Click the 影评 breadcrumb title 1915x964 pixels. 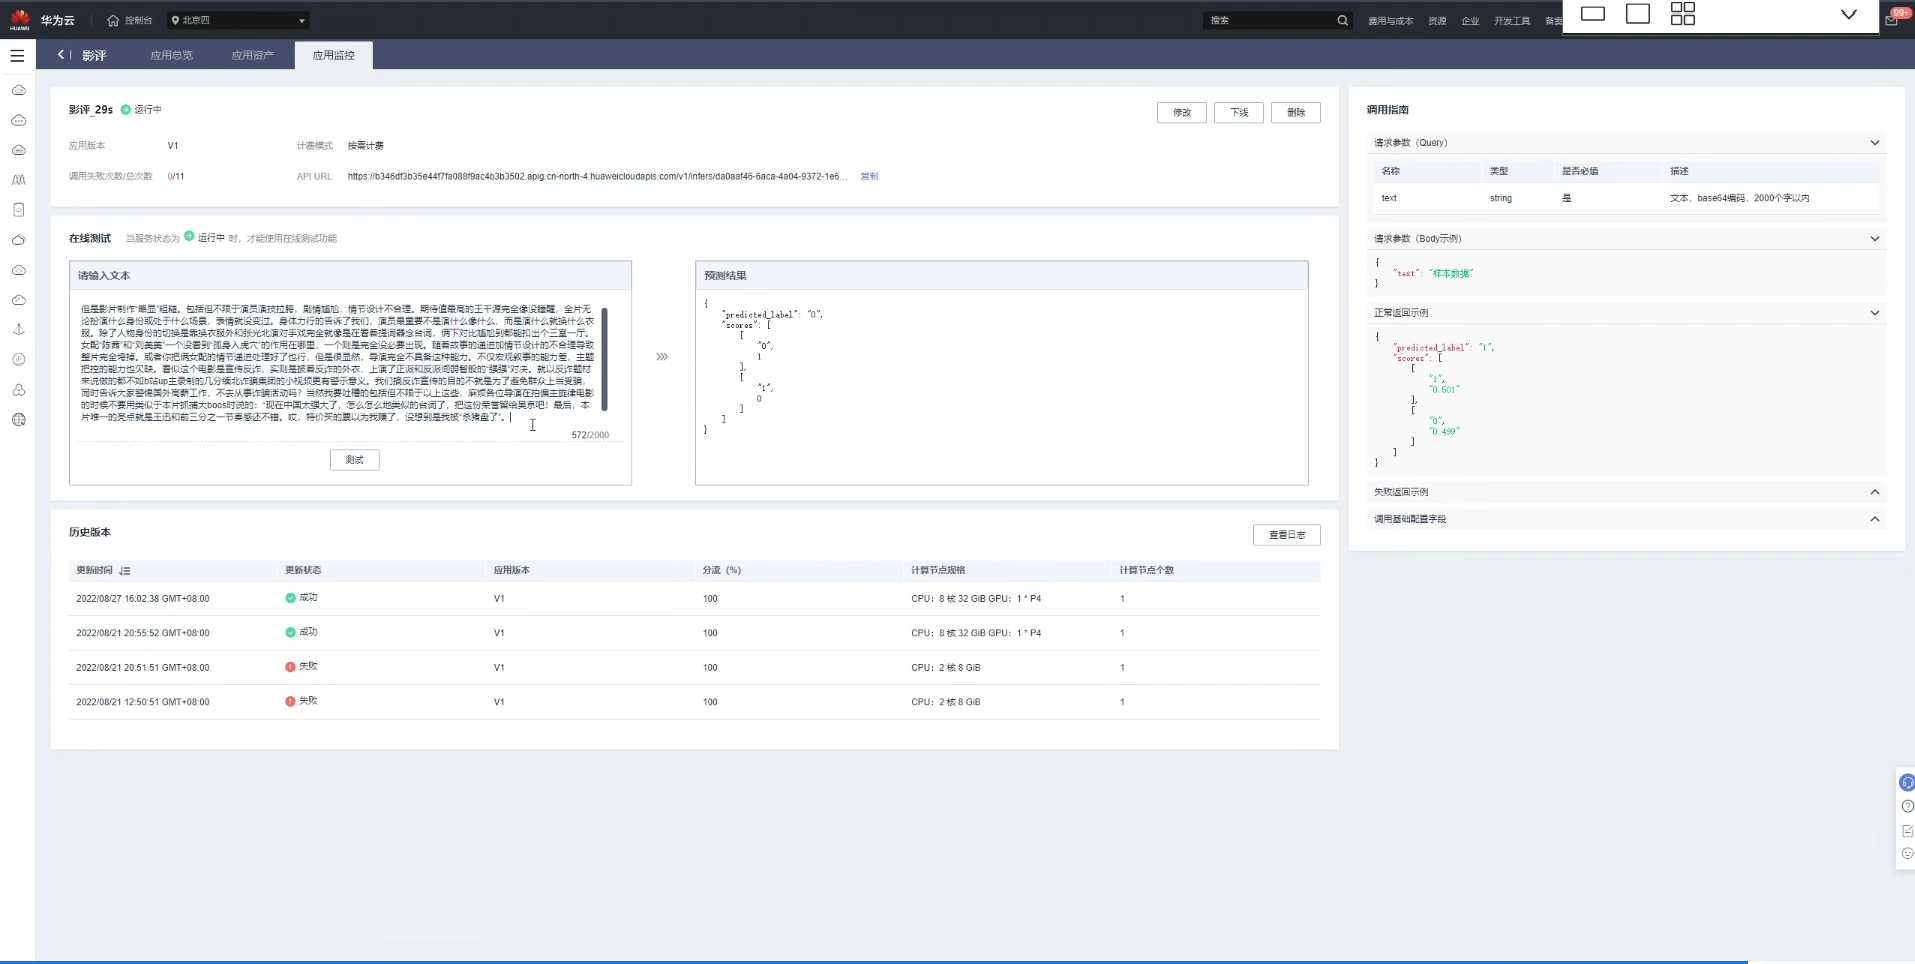tap(94, 56)
